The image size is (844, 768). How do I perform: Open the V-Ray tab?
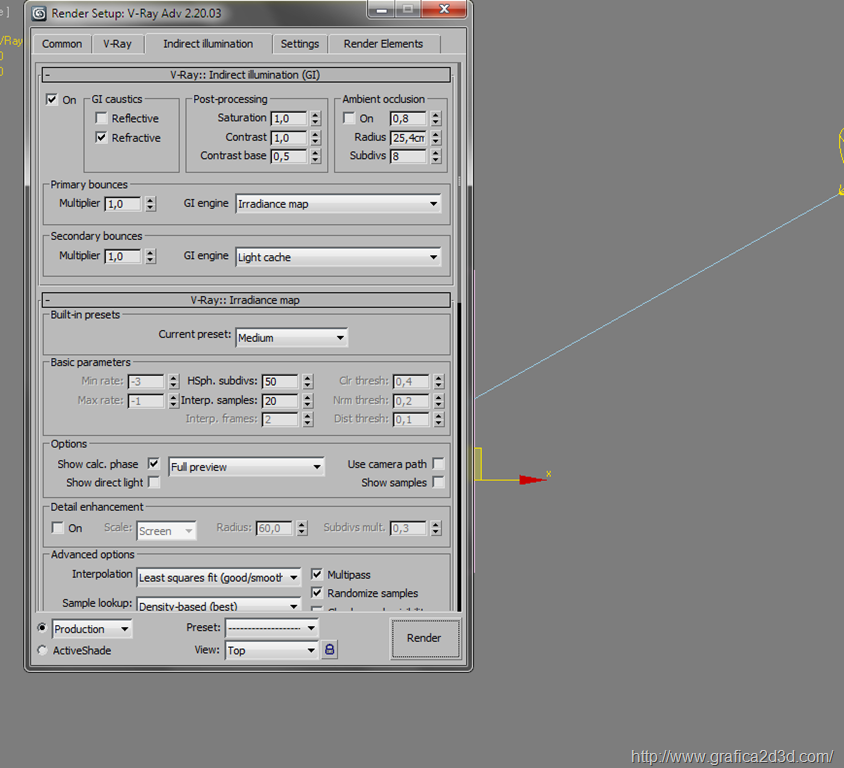117,44
